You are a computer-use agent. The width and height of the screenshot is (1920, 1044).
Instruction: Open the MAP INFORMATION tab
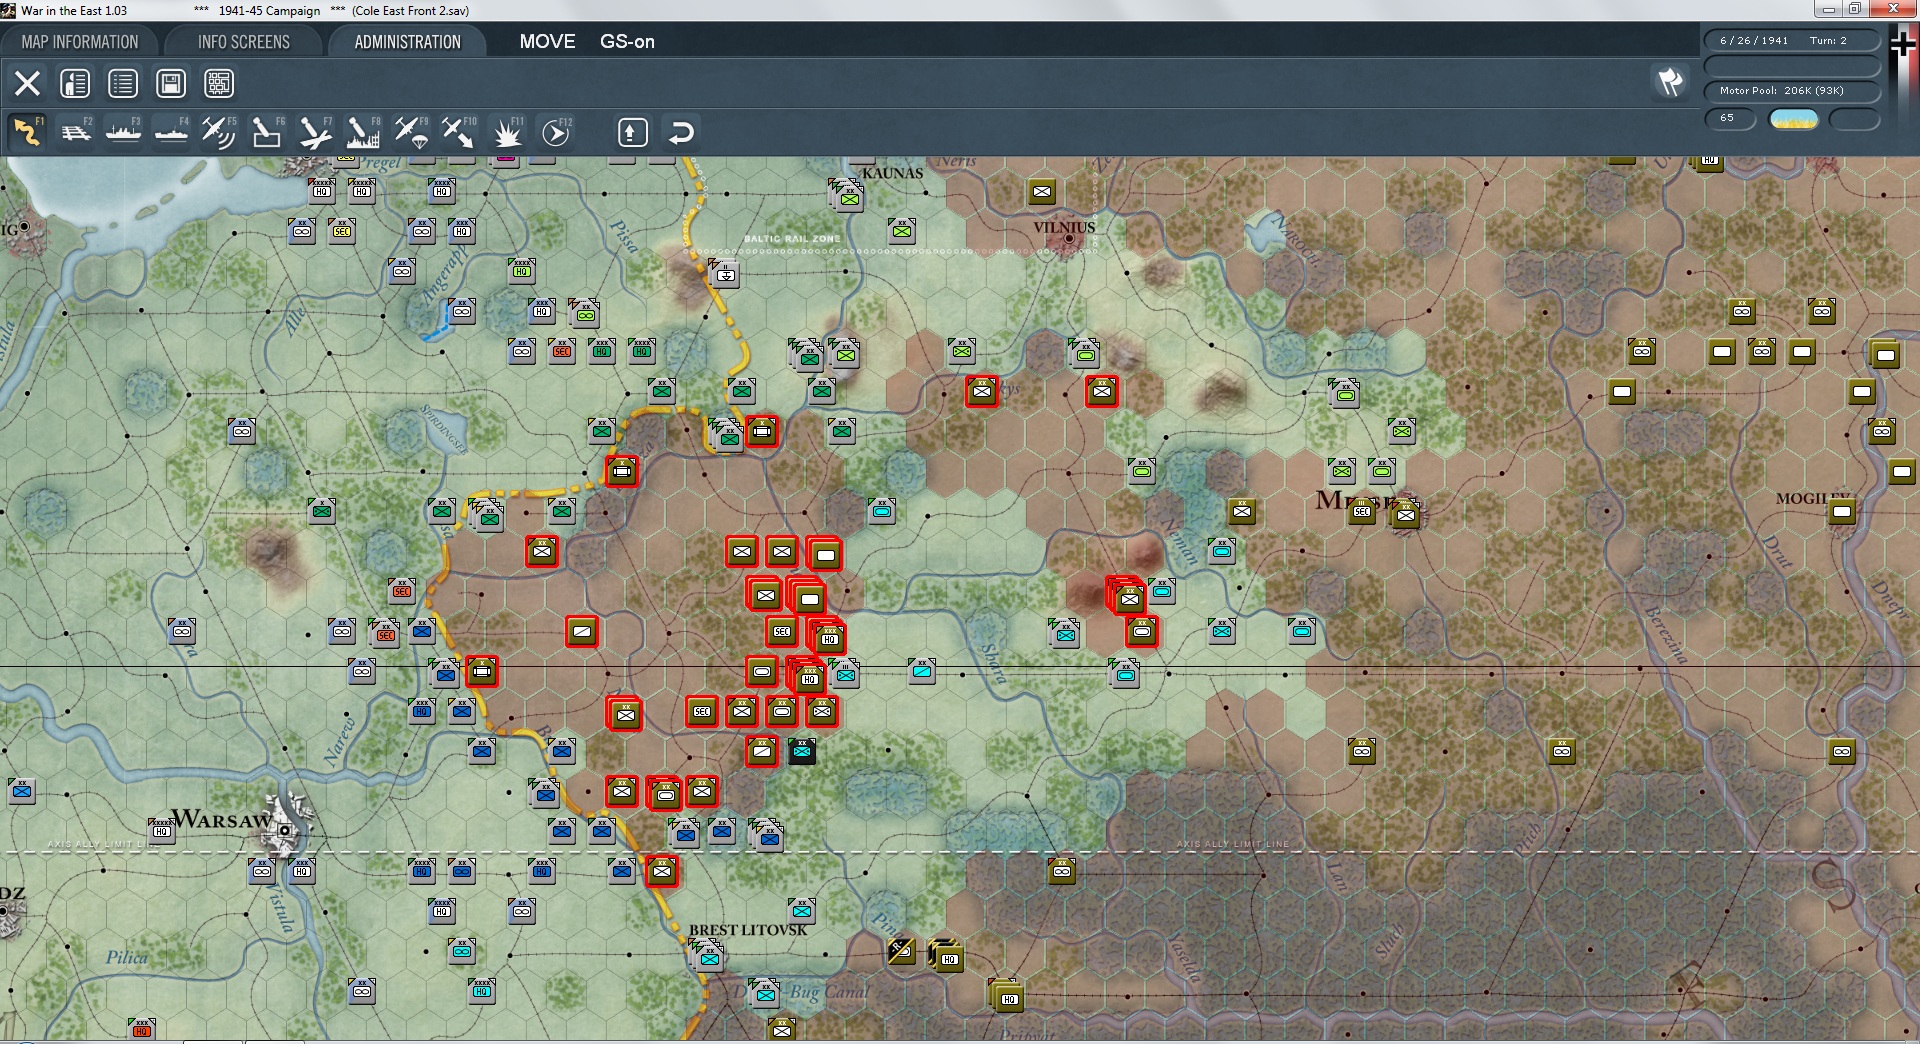[80, 42]
